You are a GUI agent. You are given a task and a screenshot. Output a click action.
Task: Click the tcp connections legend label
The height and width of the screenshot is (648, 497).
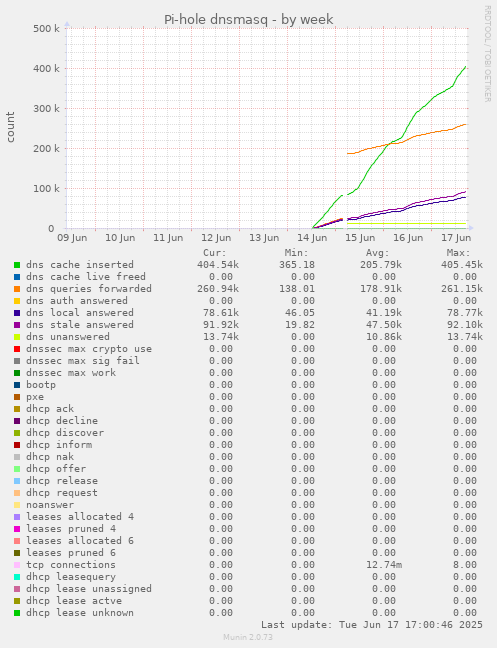(71, 565)
